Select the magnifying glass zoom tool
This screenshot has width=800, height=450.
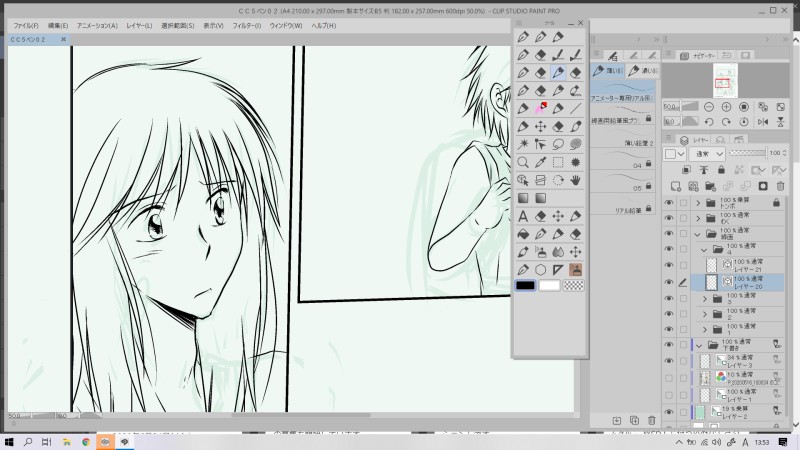tap(523, 162)
